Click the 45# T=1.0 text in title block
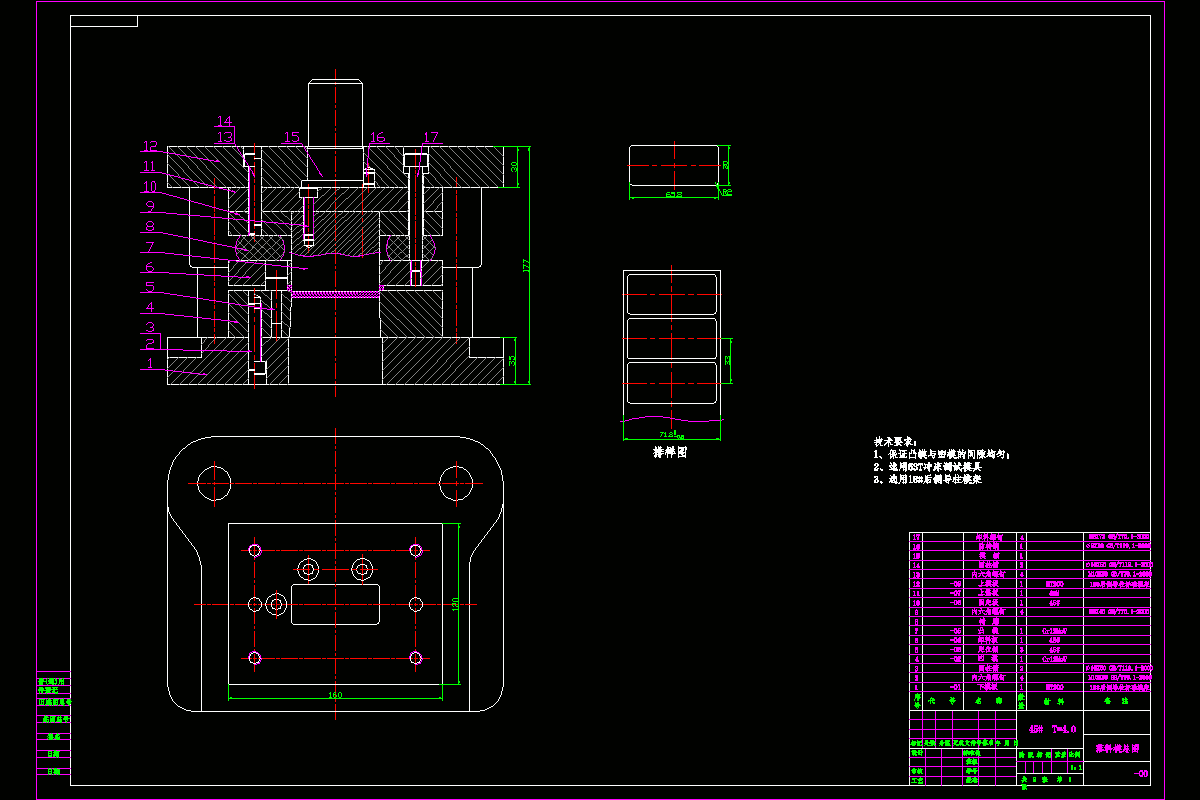Screen dimensions: 1200x800 pyautogui.click(x=1053, y=729)
